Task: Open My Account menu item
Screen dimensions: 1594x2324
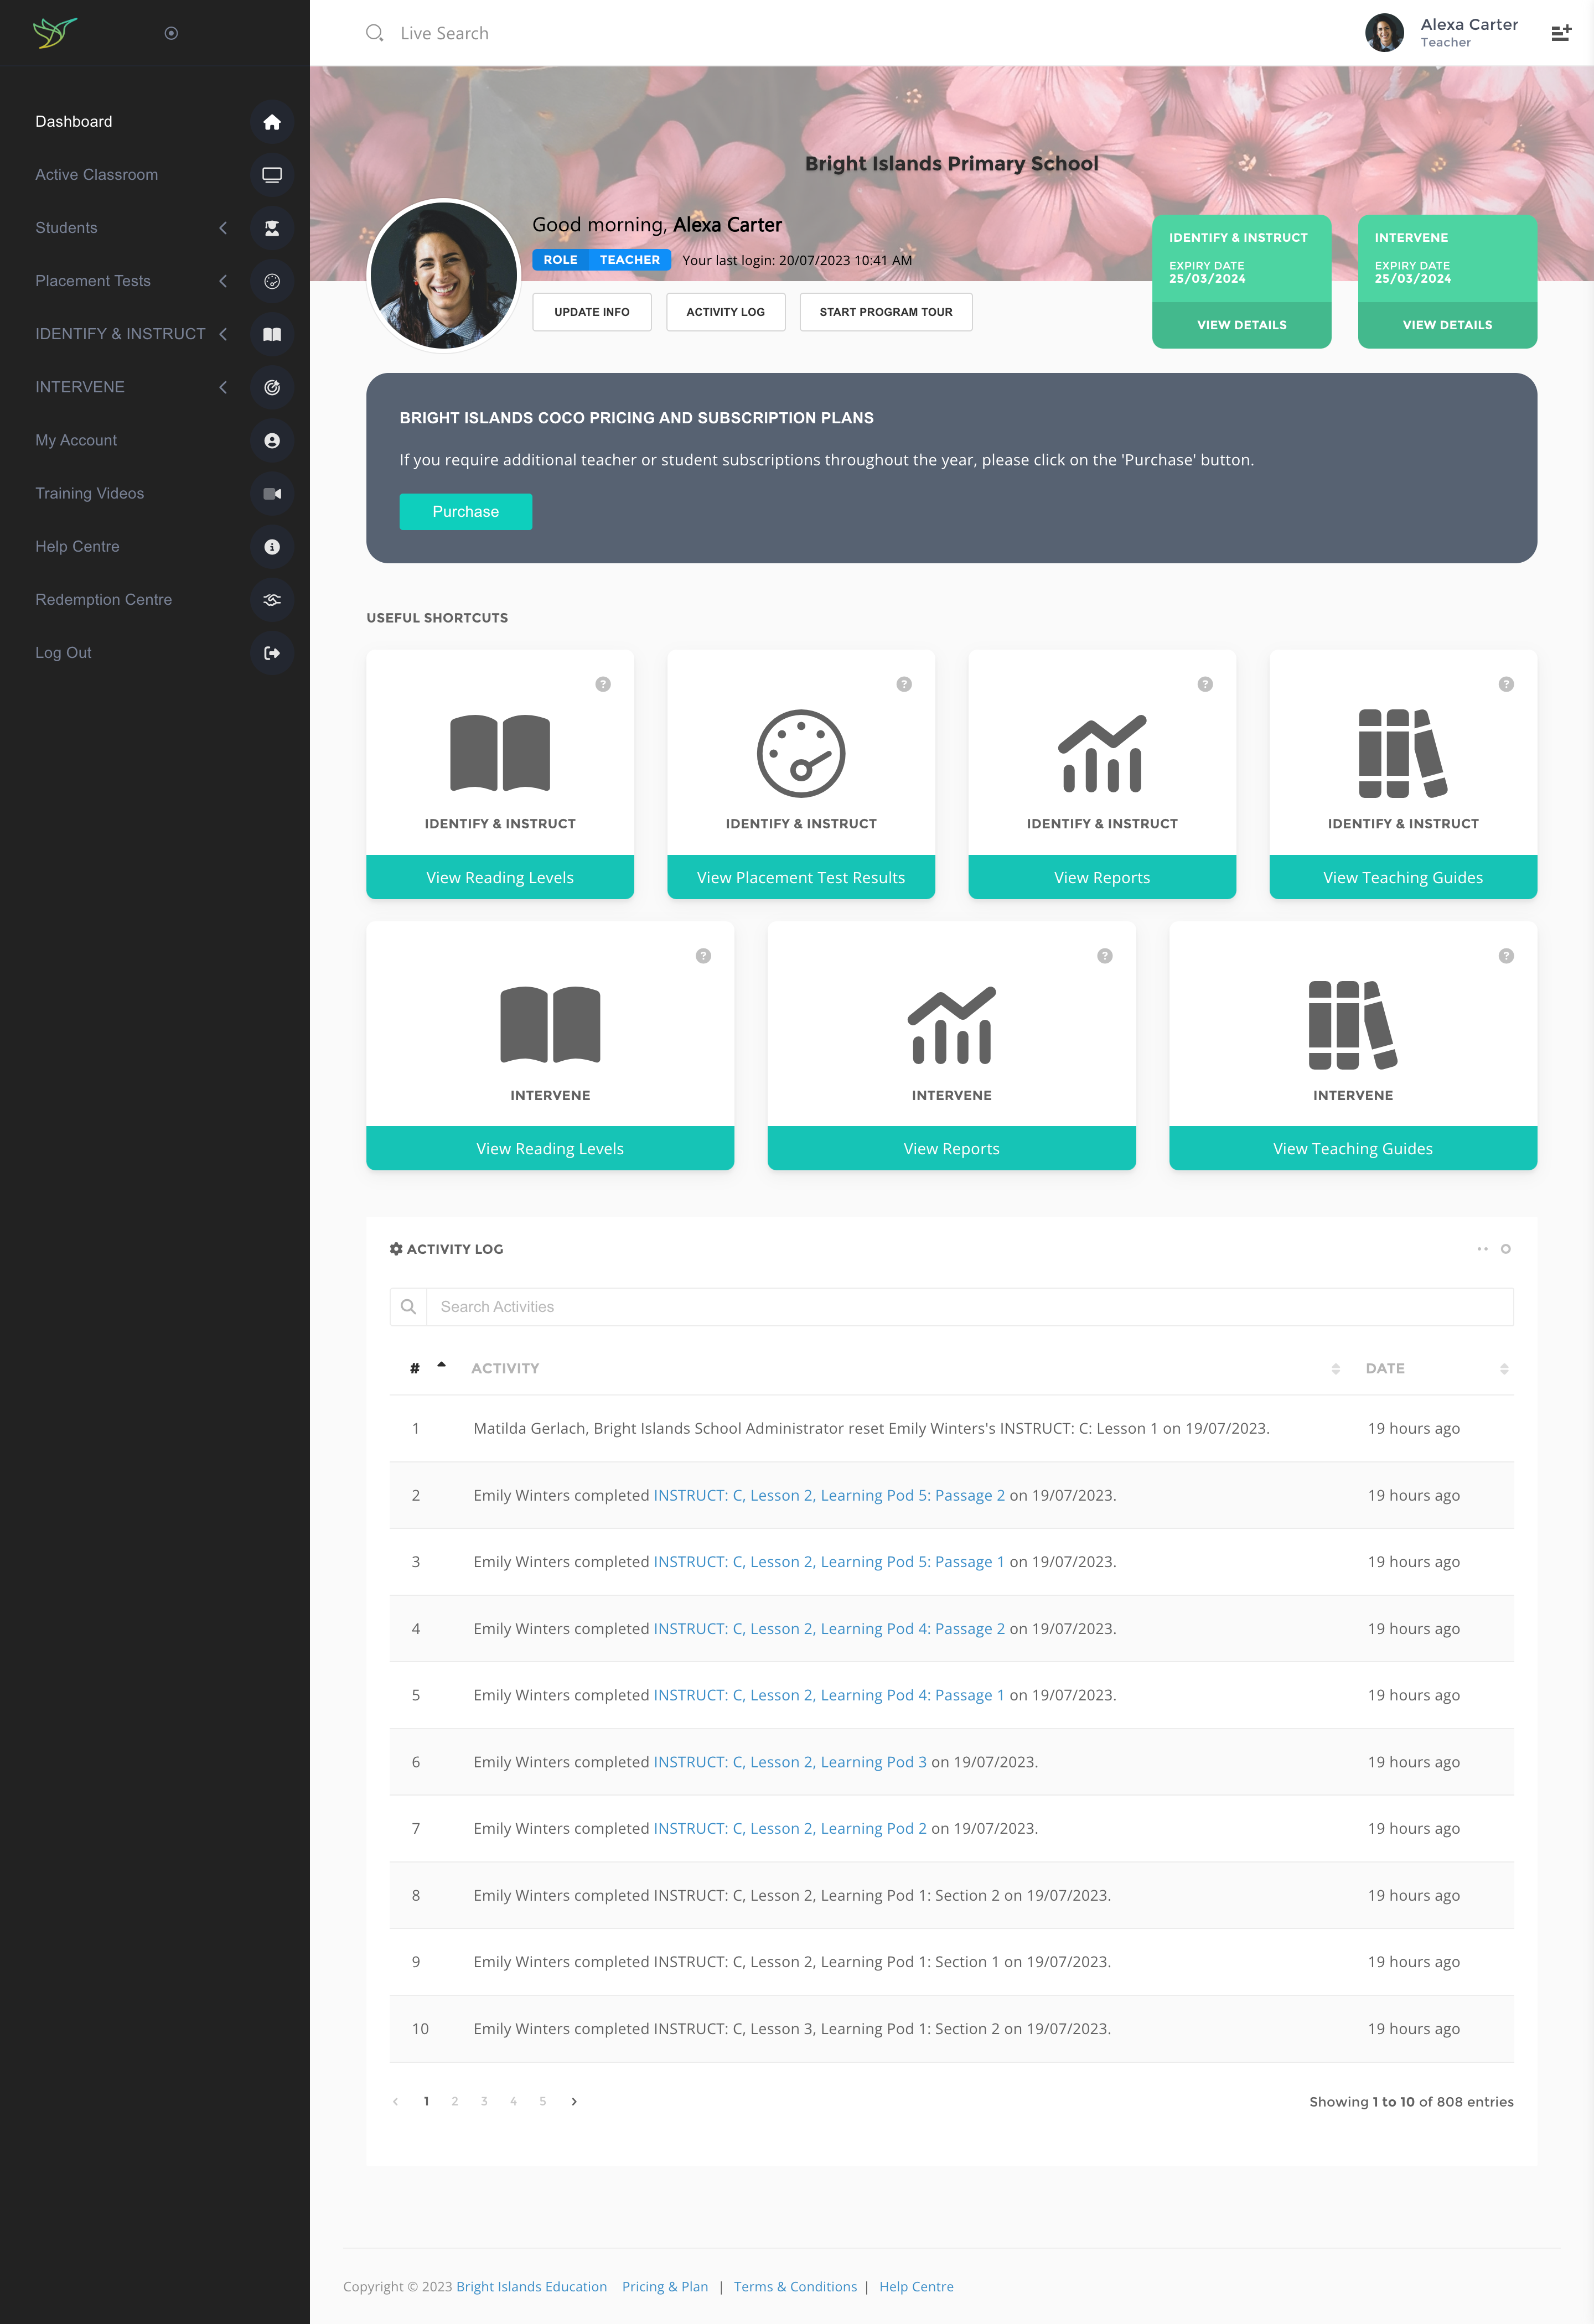Action: (76, 440)
